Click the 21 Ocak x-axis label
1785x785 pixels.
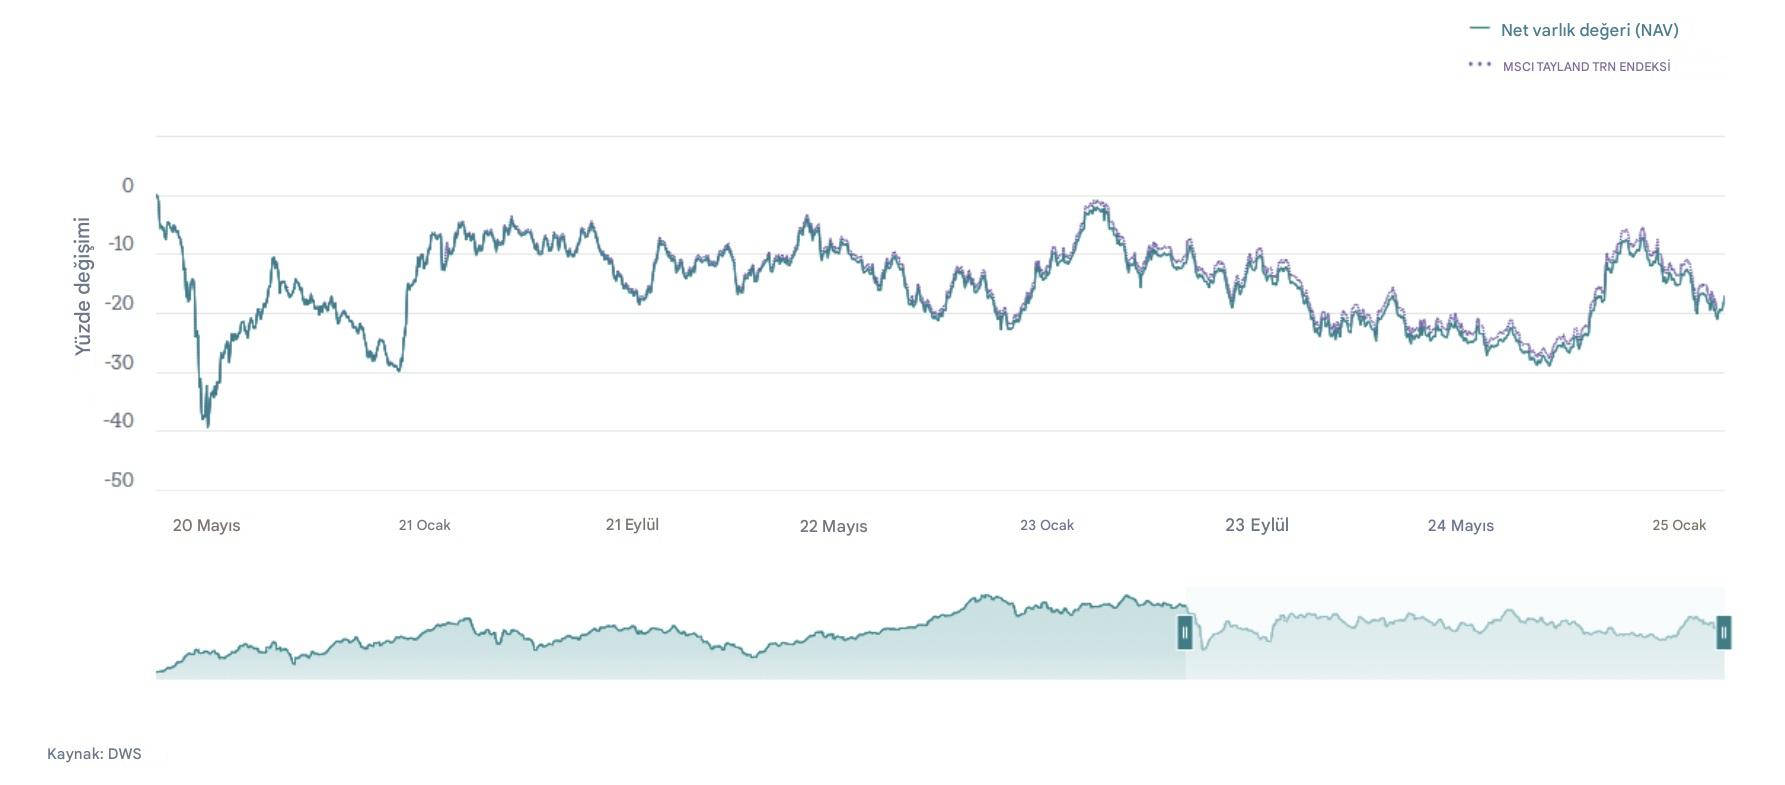(424, 525)
